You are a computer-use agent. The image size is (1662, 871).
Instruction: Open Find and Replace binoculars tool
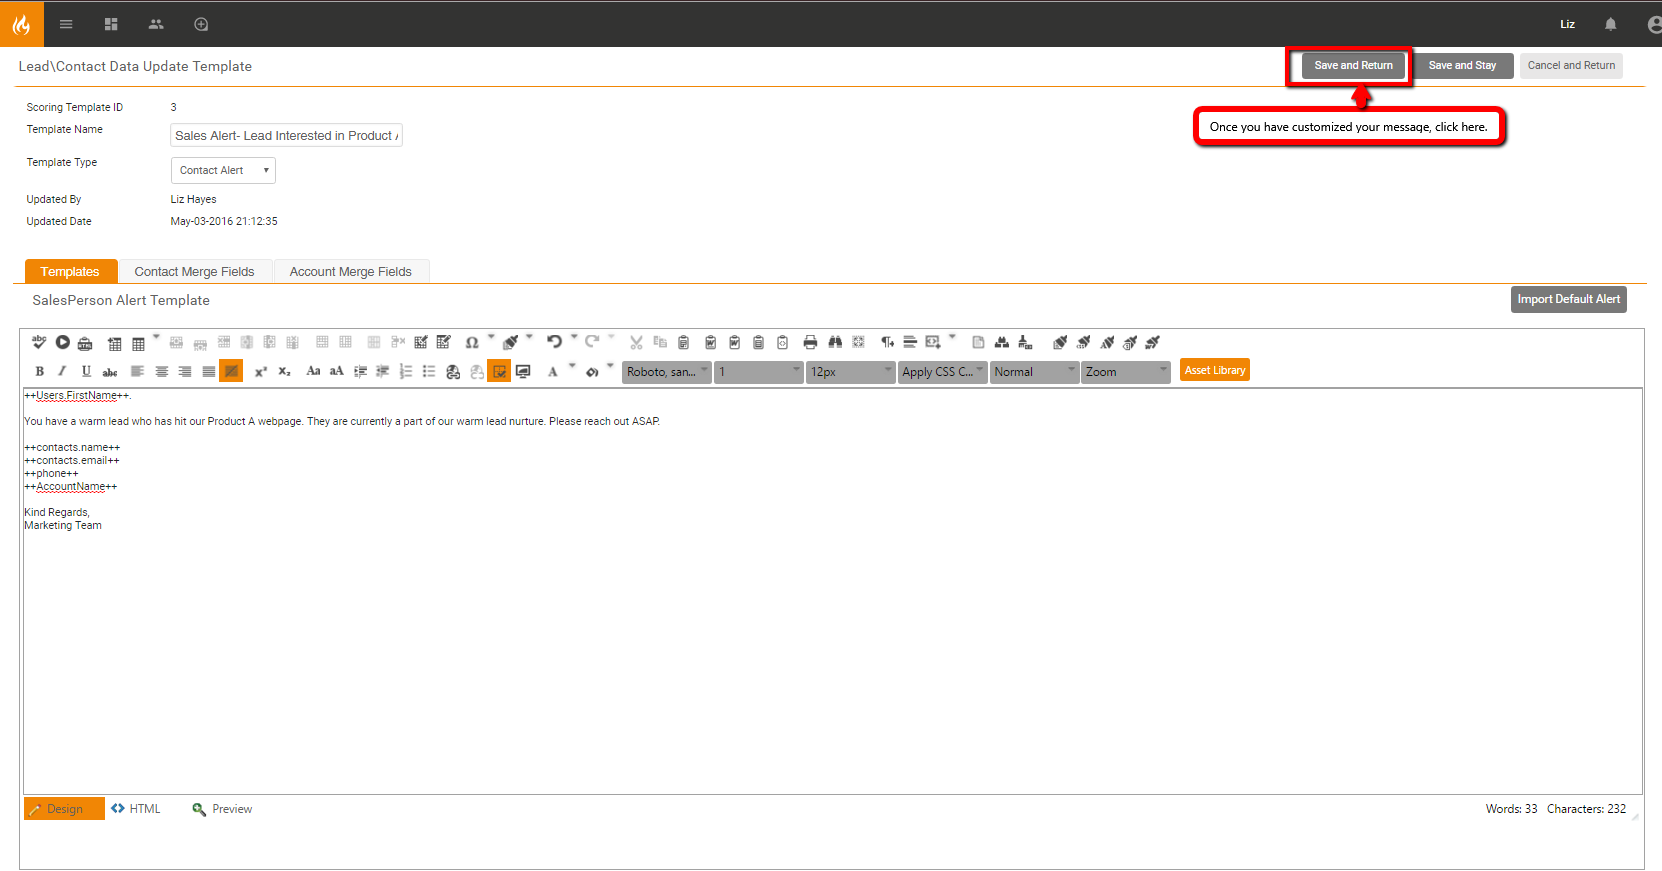pos(835,342)
